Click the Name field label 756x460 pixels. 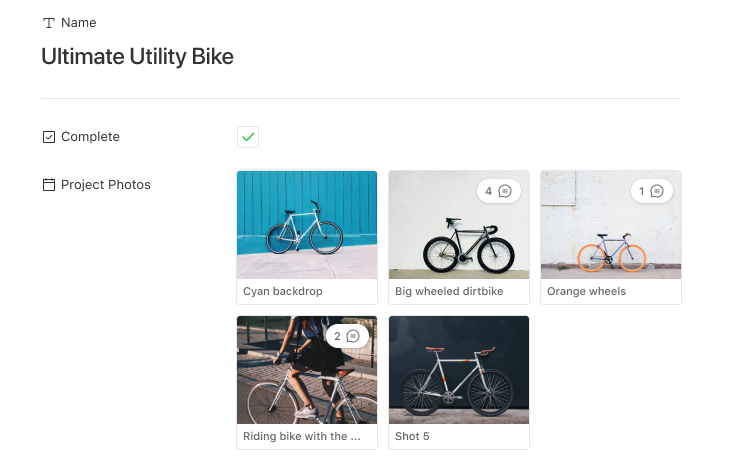(79, 23)
